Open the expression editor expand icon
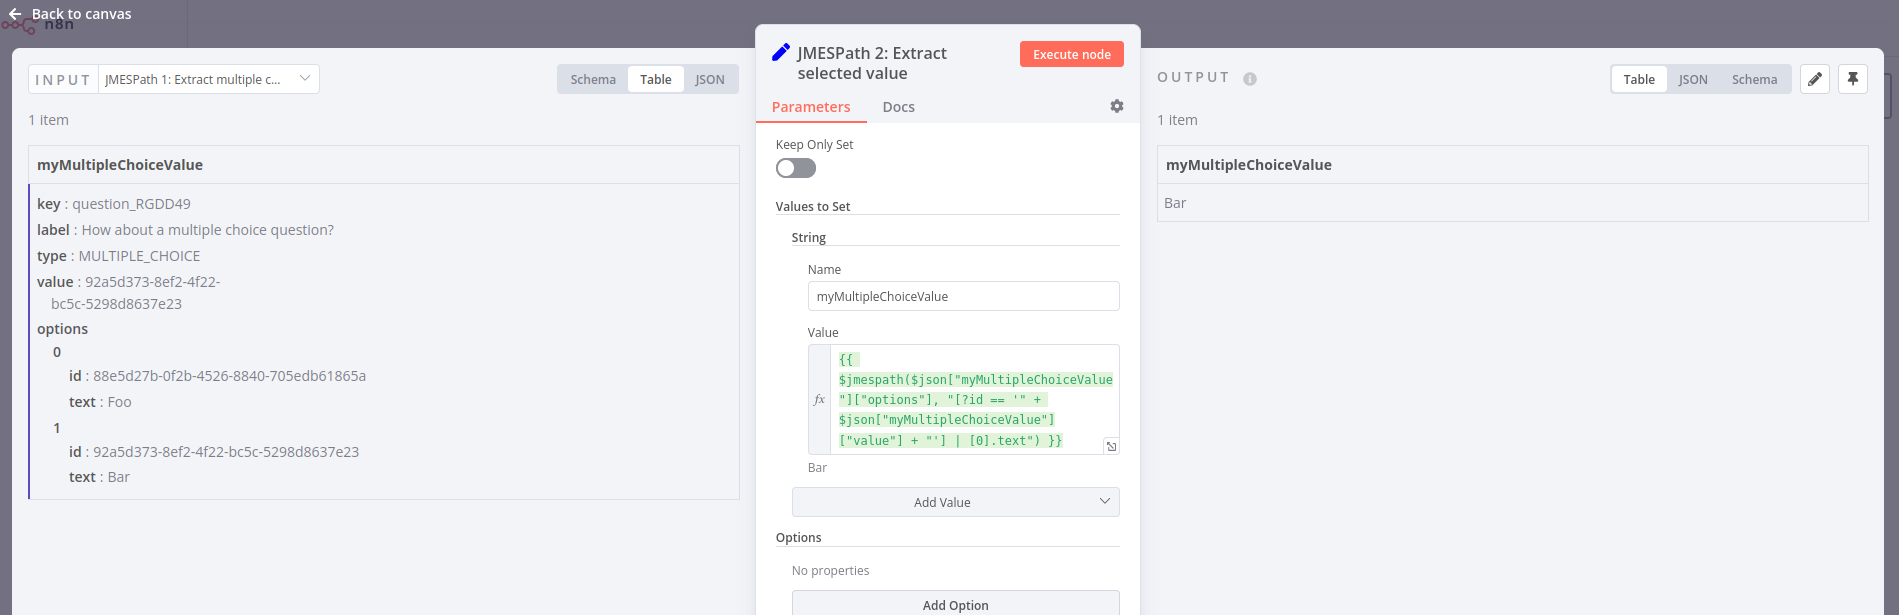The width and height of the screenshot is (1899, 615). [x=1111, y=446]
